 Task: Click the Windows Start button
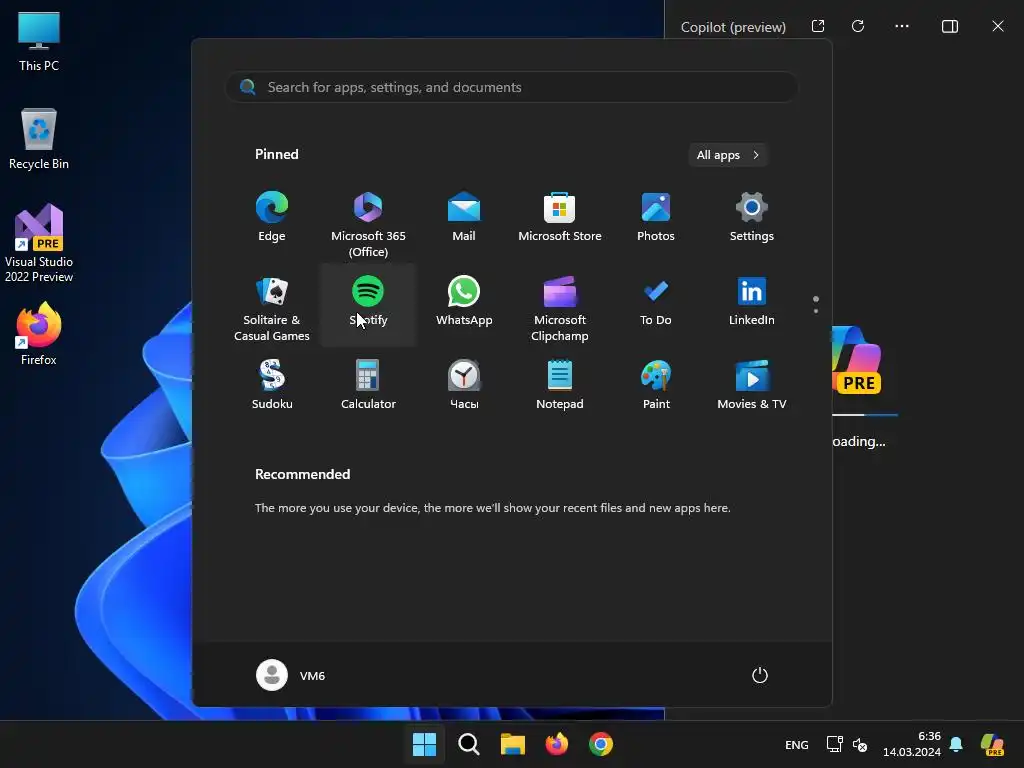(424, 744)
